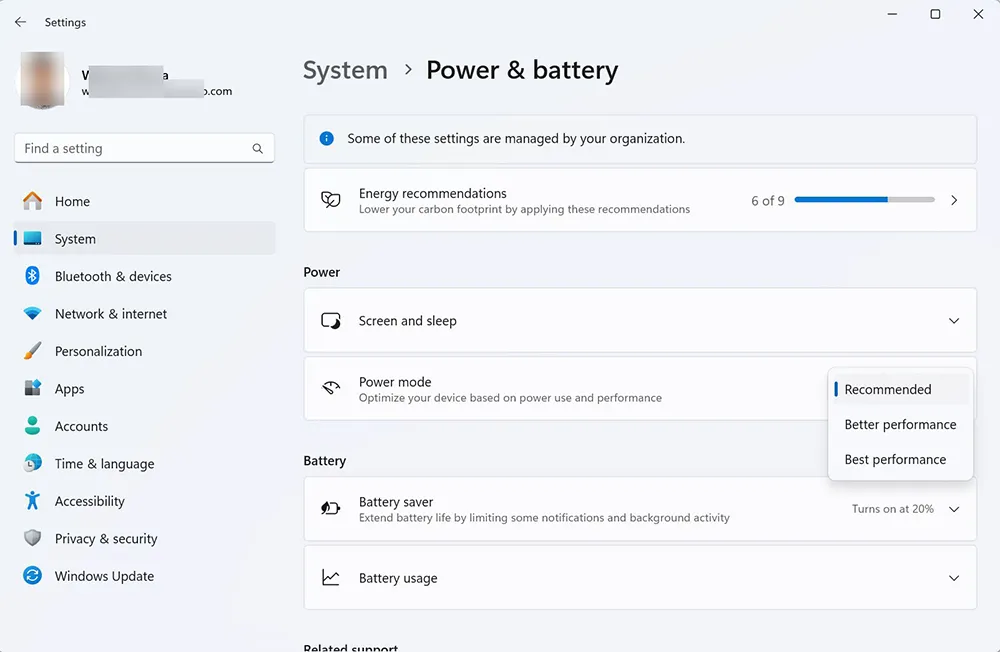Open Personalization settings
This screenshot has width=1000, height=652.
100,351
